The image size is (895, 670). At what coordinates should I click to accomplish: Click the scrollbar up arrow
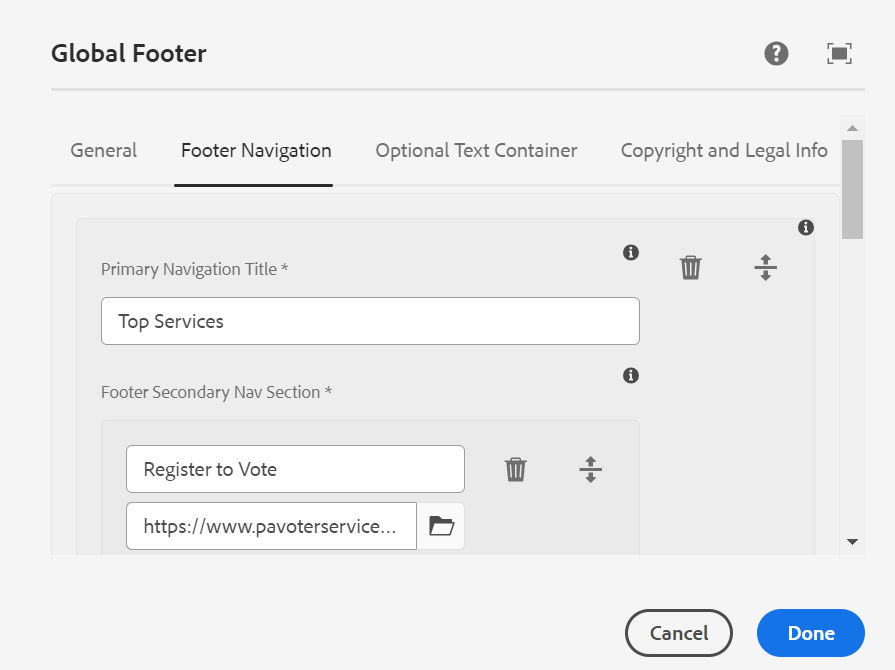tap(852, 128)
